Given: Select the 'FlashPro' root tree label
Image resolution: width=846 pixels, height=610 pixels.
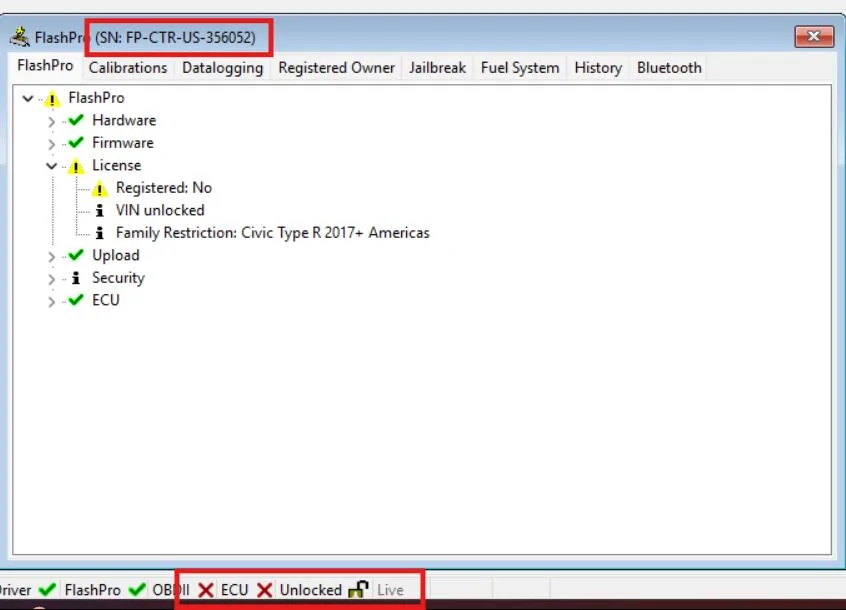Looking at the screenshot, I should (x=97, y=98).
